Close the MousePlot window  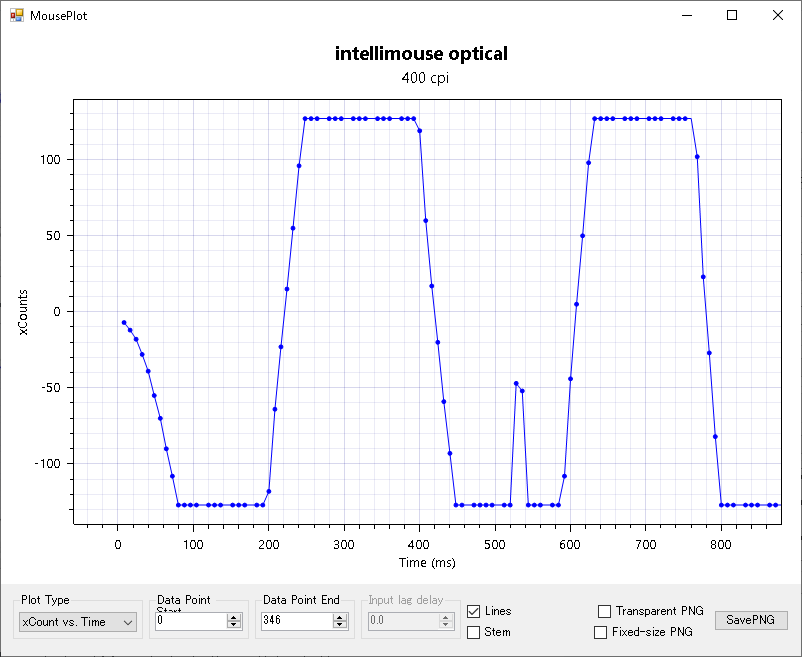[x=777, y=15]
